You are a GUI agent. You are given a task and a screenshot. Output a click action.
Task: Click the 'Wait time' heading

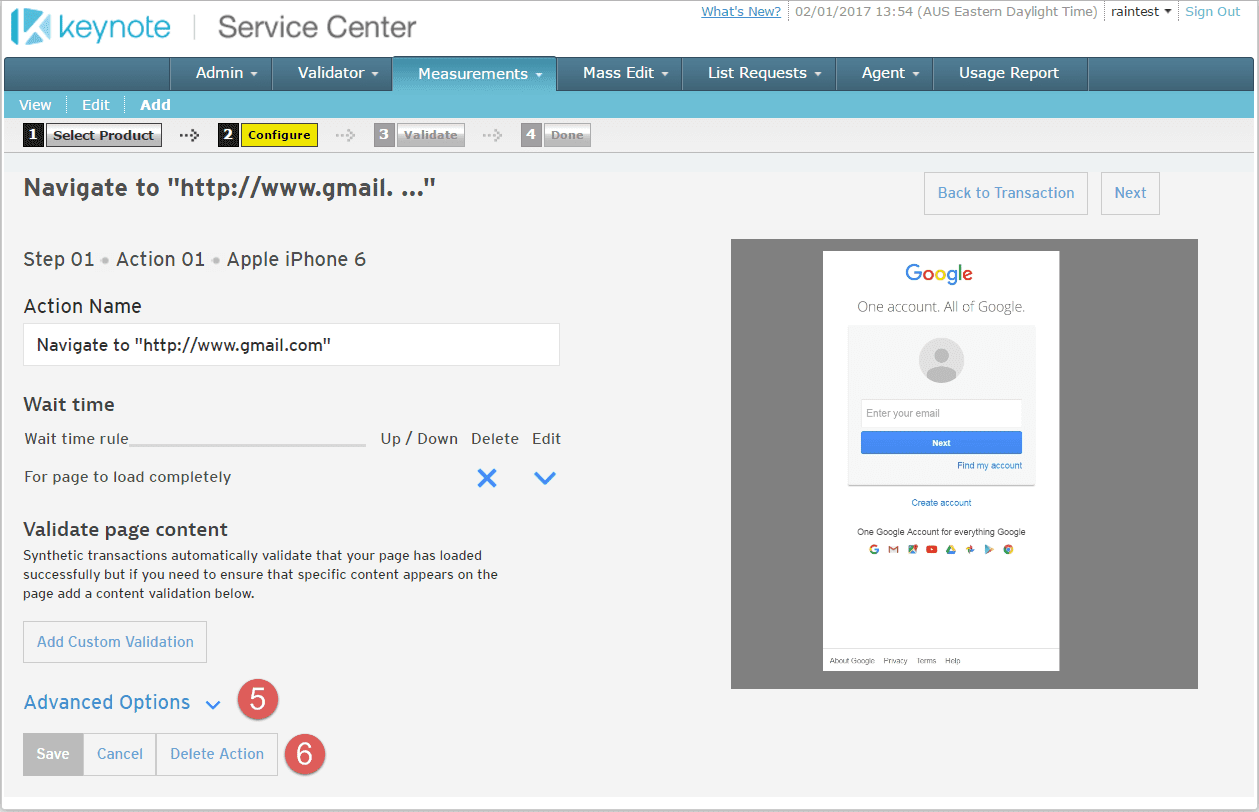point(69,405)
